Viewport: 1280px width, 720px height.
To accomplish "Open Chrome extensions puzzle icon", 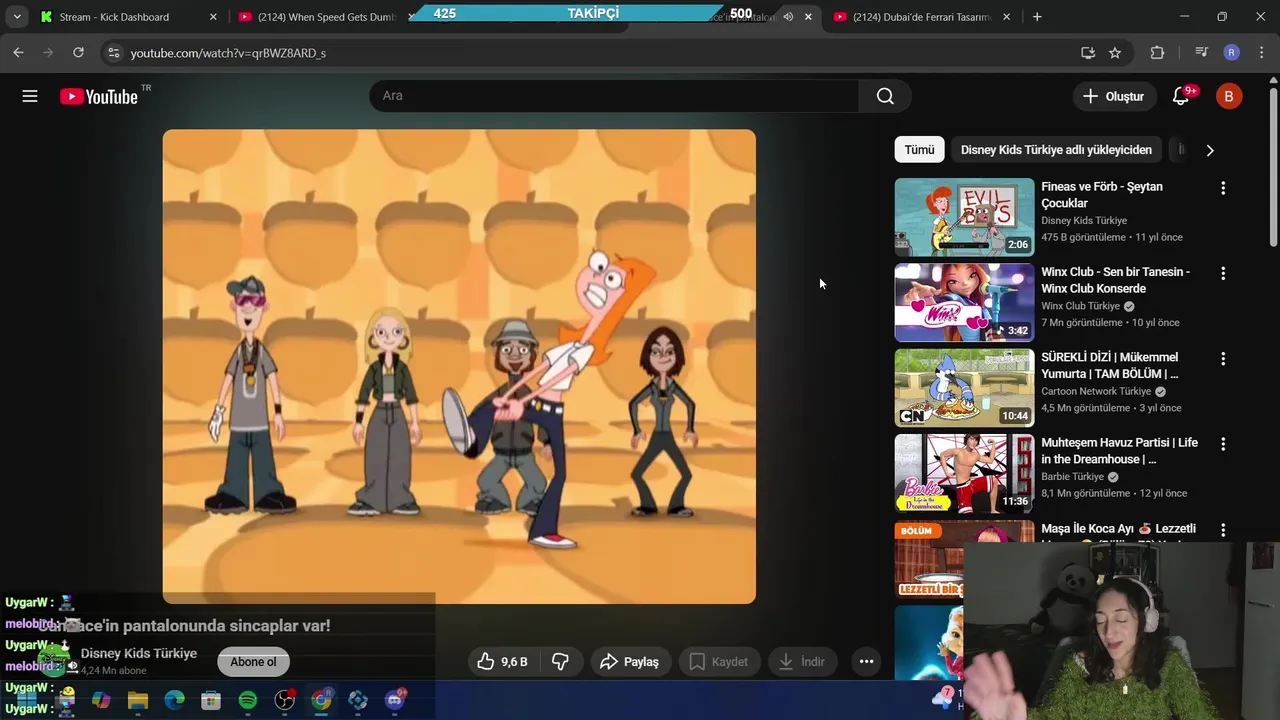I will click(1157, 52).
